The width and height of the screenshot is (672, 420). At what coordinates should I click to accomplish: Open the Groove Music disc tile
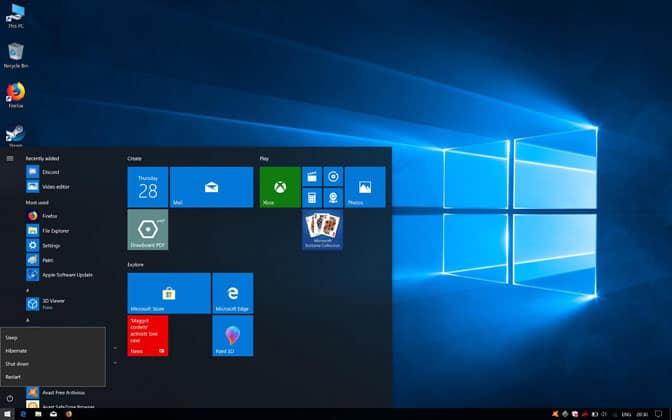pos(333,177)
